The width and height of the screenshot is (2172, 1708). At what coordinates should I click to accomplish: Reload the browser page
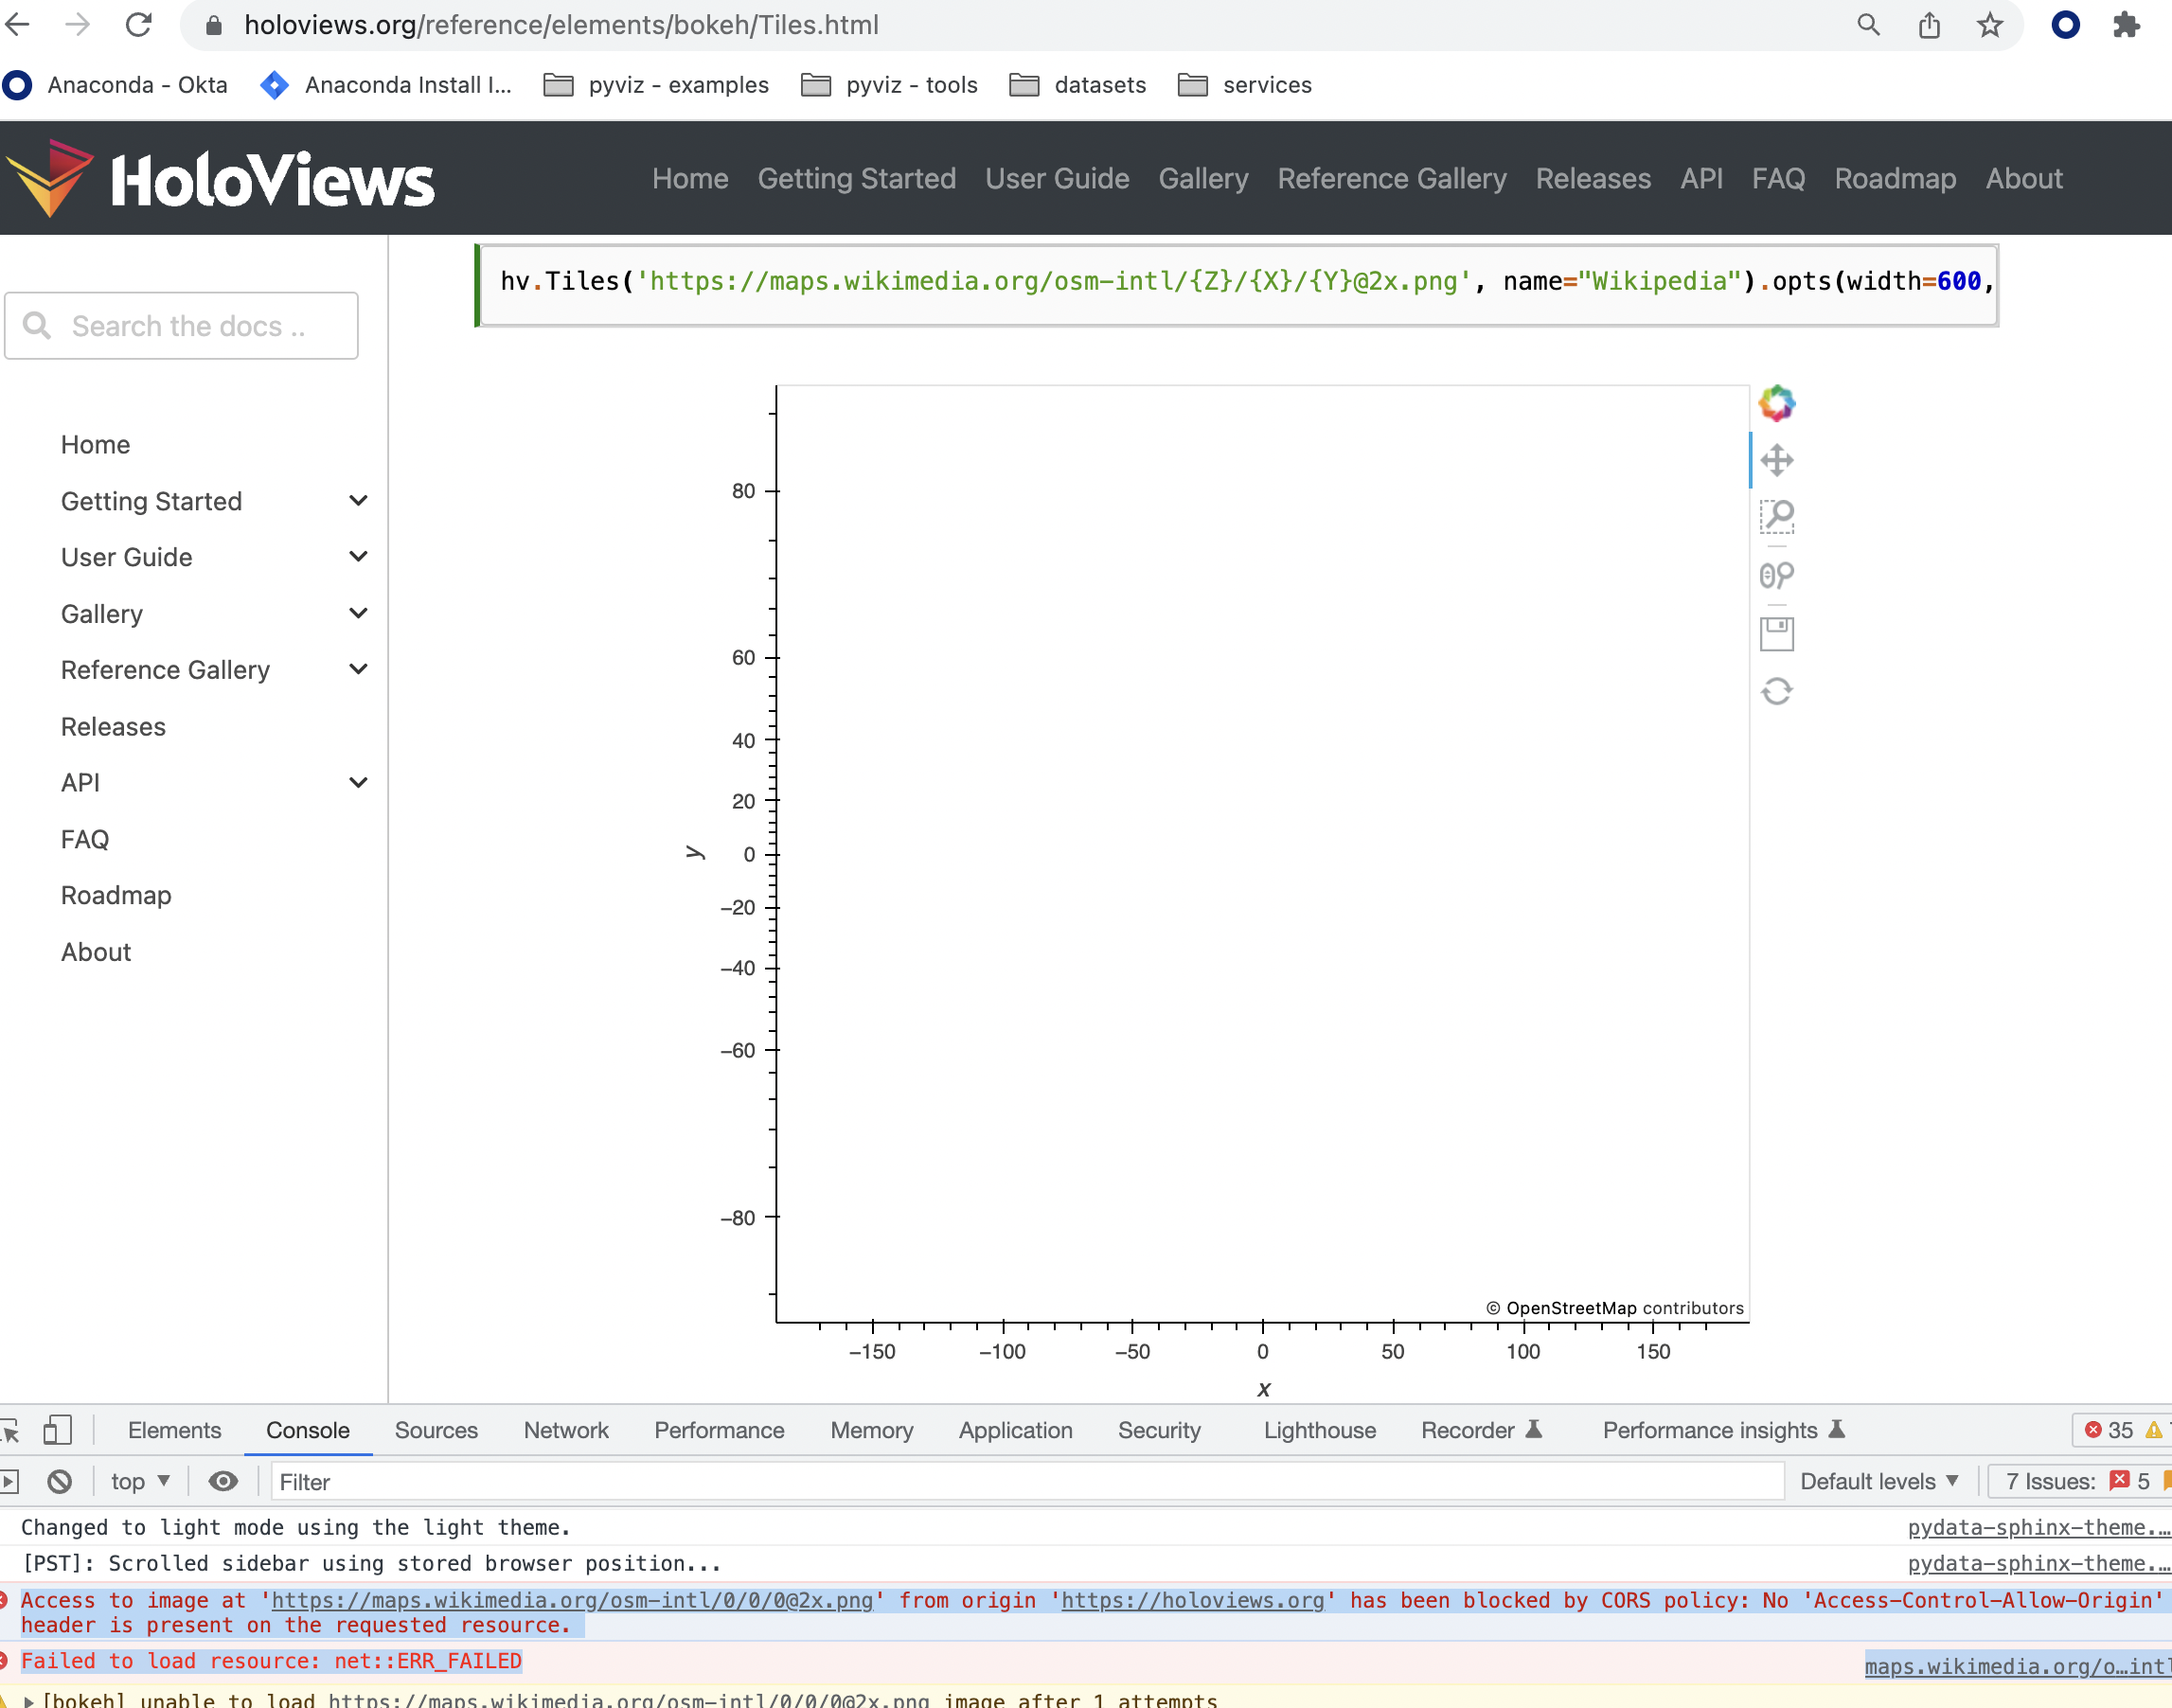click(138, 25)
